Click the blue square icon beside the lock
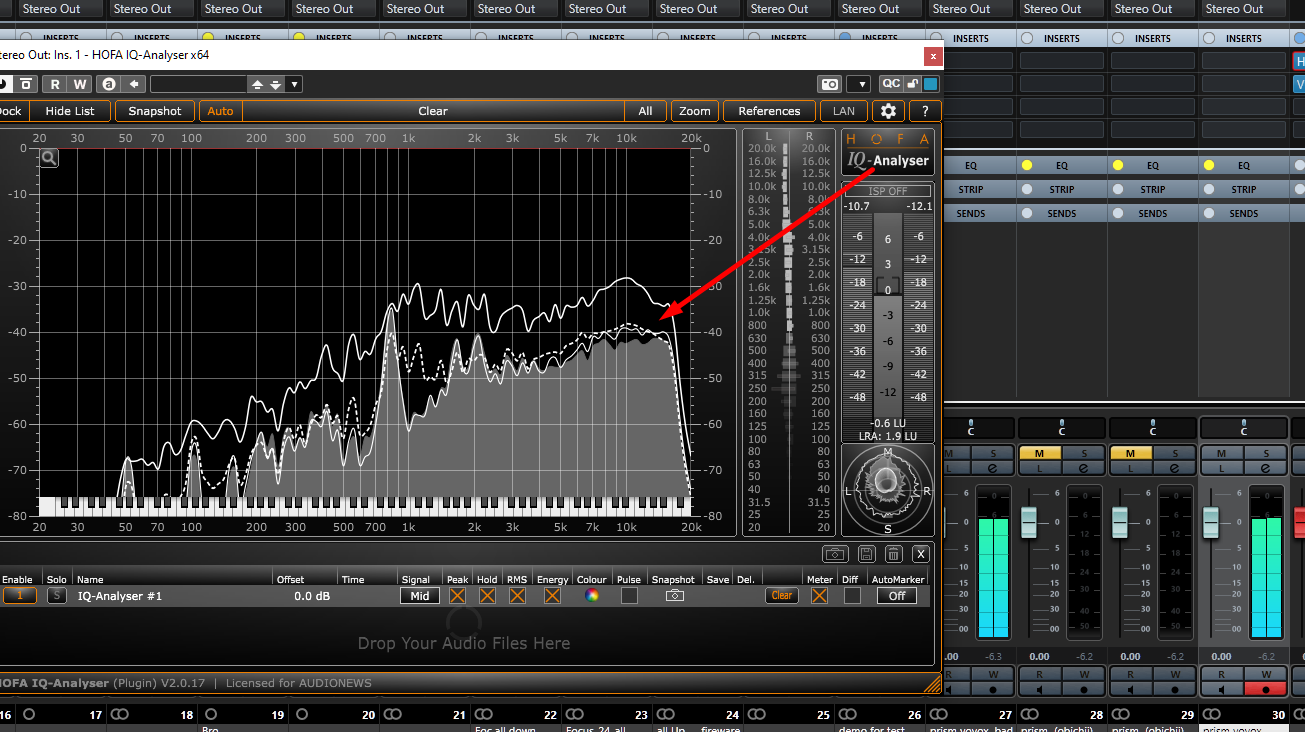The image size is (1305, 732). pos(930,84)
